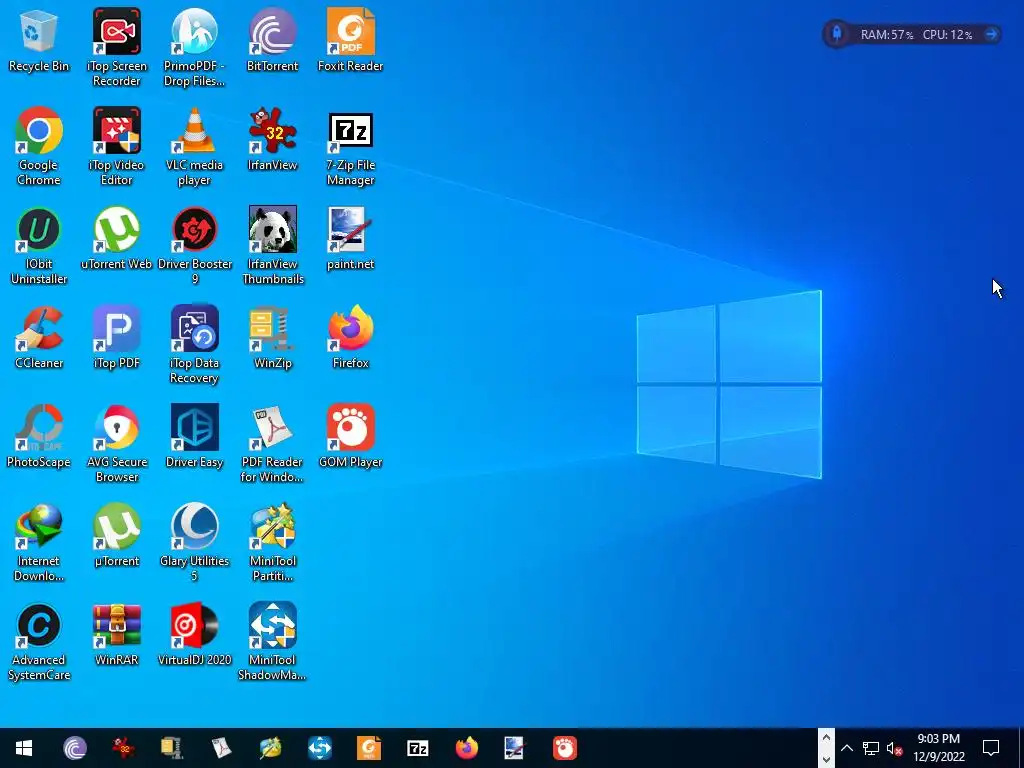The width and height of the screenshot is (1024, 768).
Task: Open the clock showing 9:03 PM
Action: [x=938, y=748]
